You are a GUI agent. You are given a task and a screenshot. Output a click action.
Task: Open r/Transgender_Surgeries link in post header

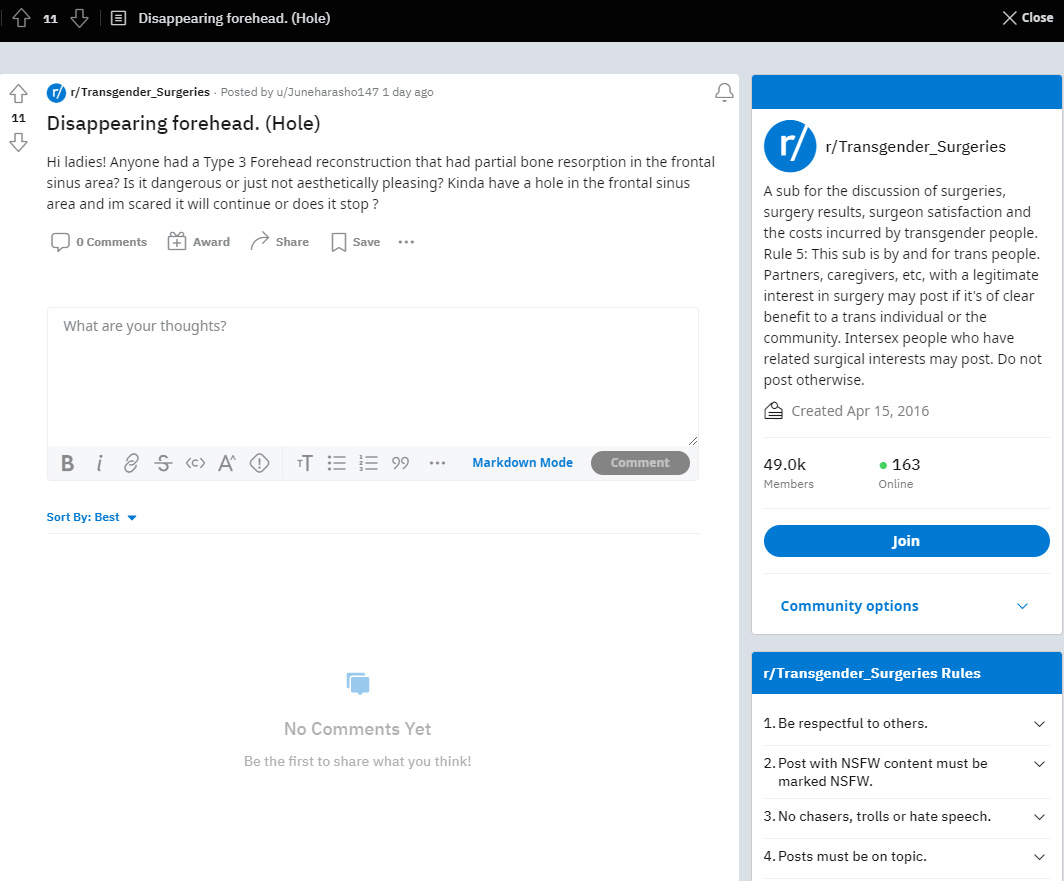point(140,92)
